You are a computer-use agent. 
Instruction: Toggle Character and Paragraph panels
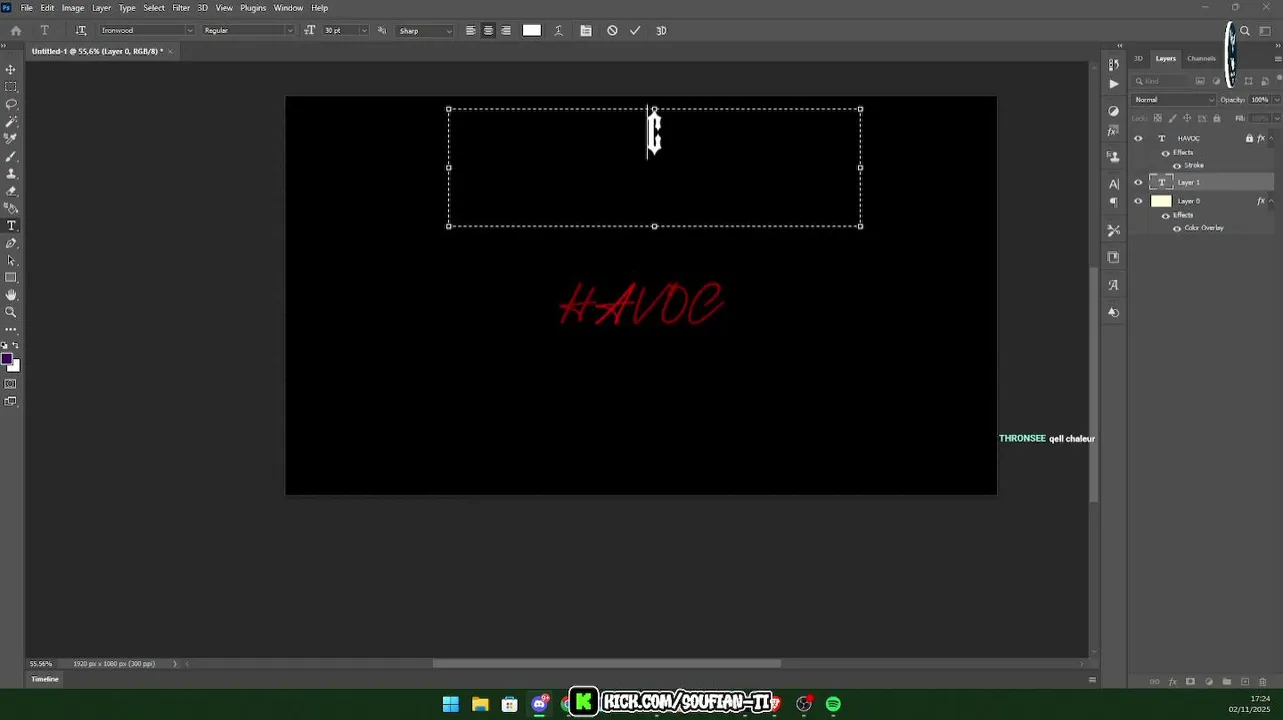click(586, 31)
